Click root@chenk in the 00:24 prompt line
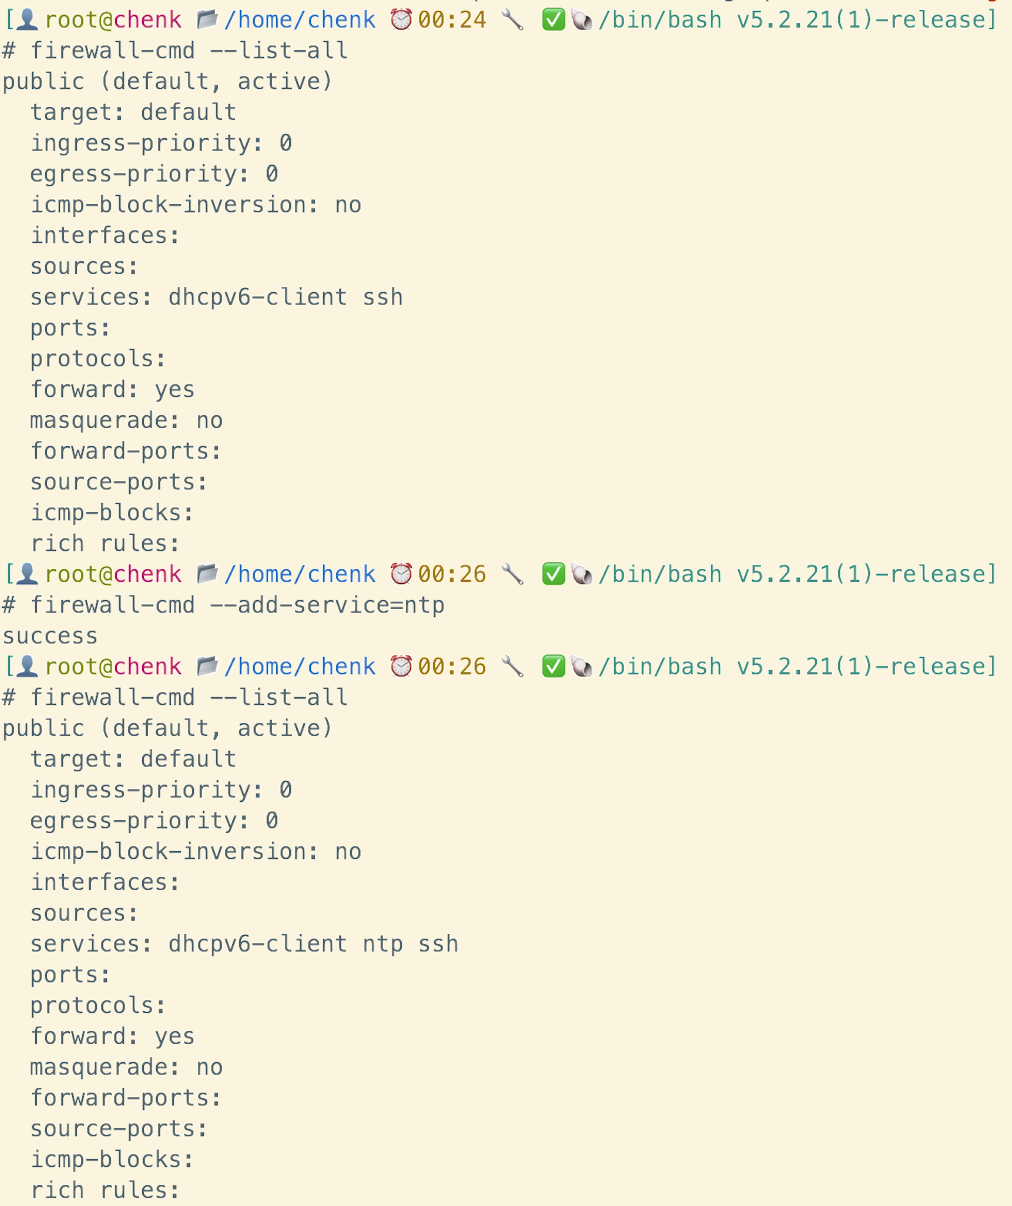The width and height of the screenshot is (1012, 1206). pos(113,19)
